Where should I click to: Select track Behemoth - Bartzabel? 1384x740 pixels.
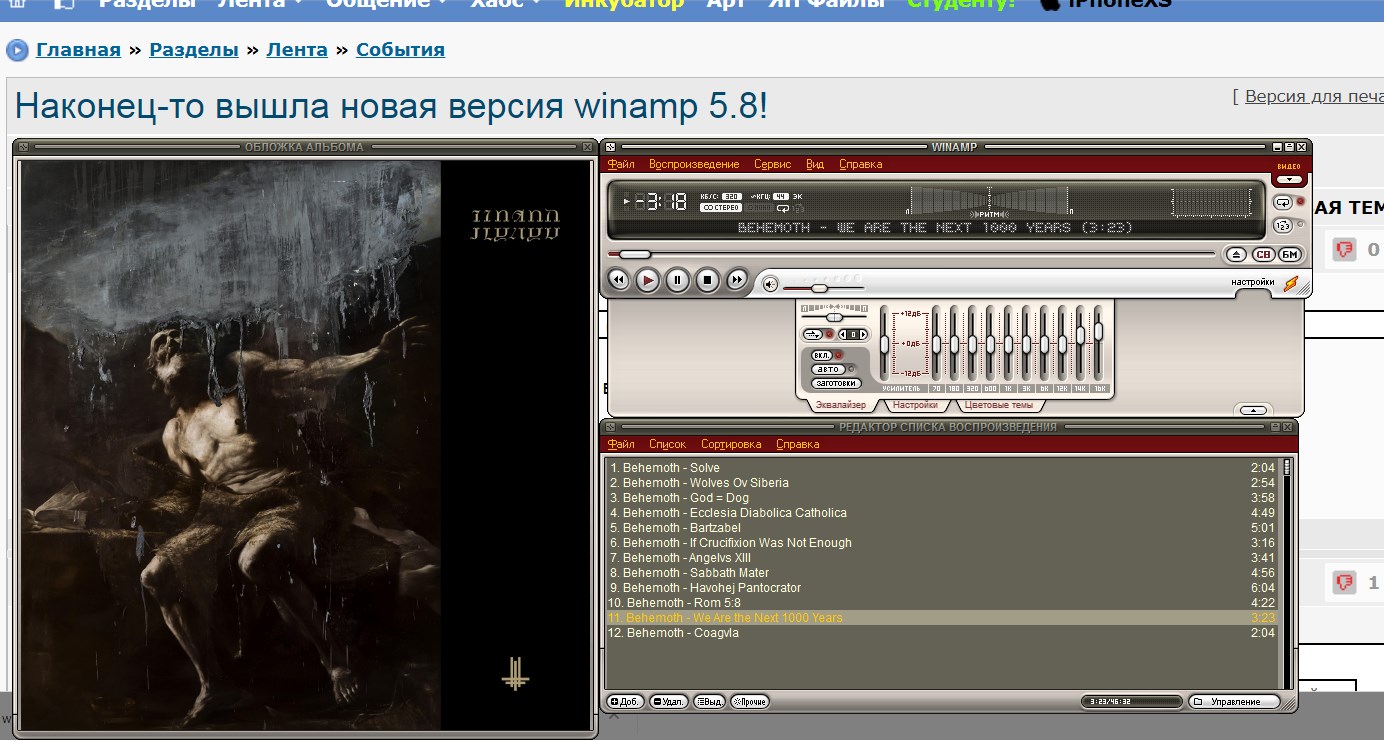point(942,528)
